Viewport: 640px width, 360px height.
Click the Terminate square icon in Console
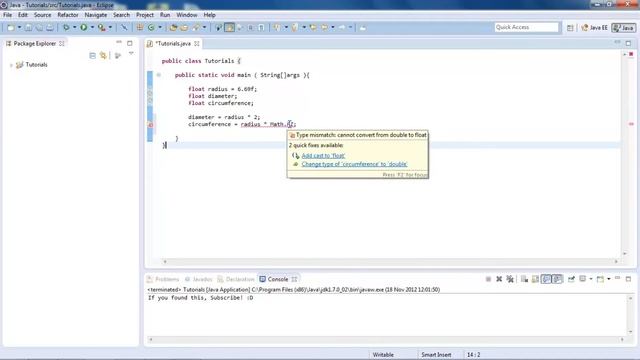pyautogui.click(x=488, y=279)
